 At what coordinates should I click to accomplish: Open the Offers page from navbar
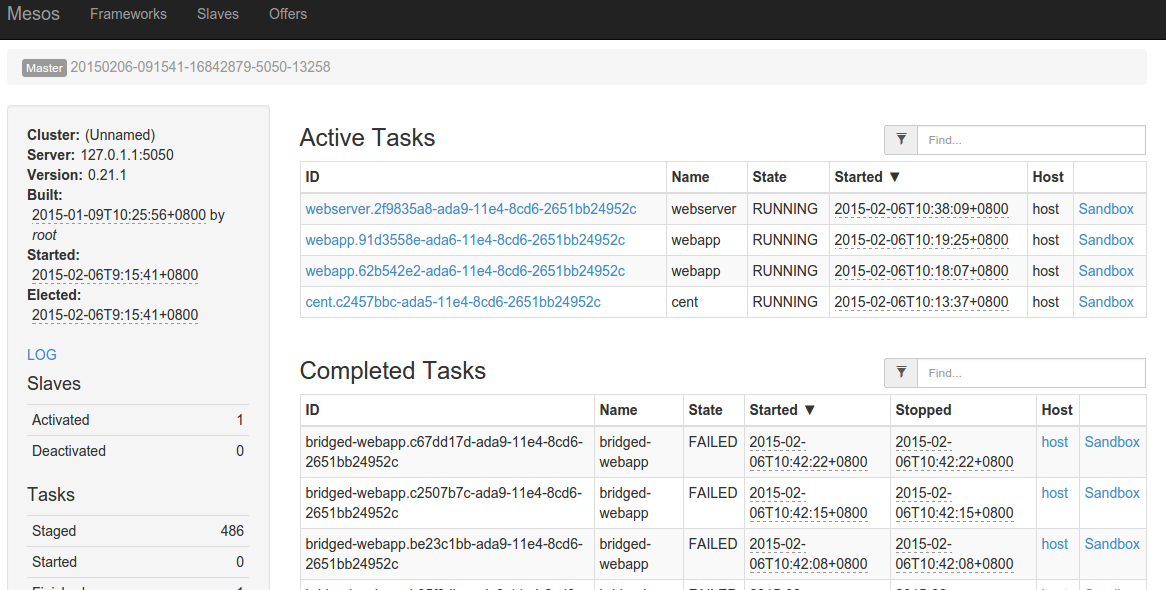click(x=288, y=14)
